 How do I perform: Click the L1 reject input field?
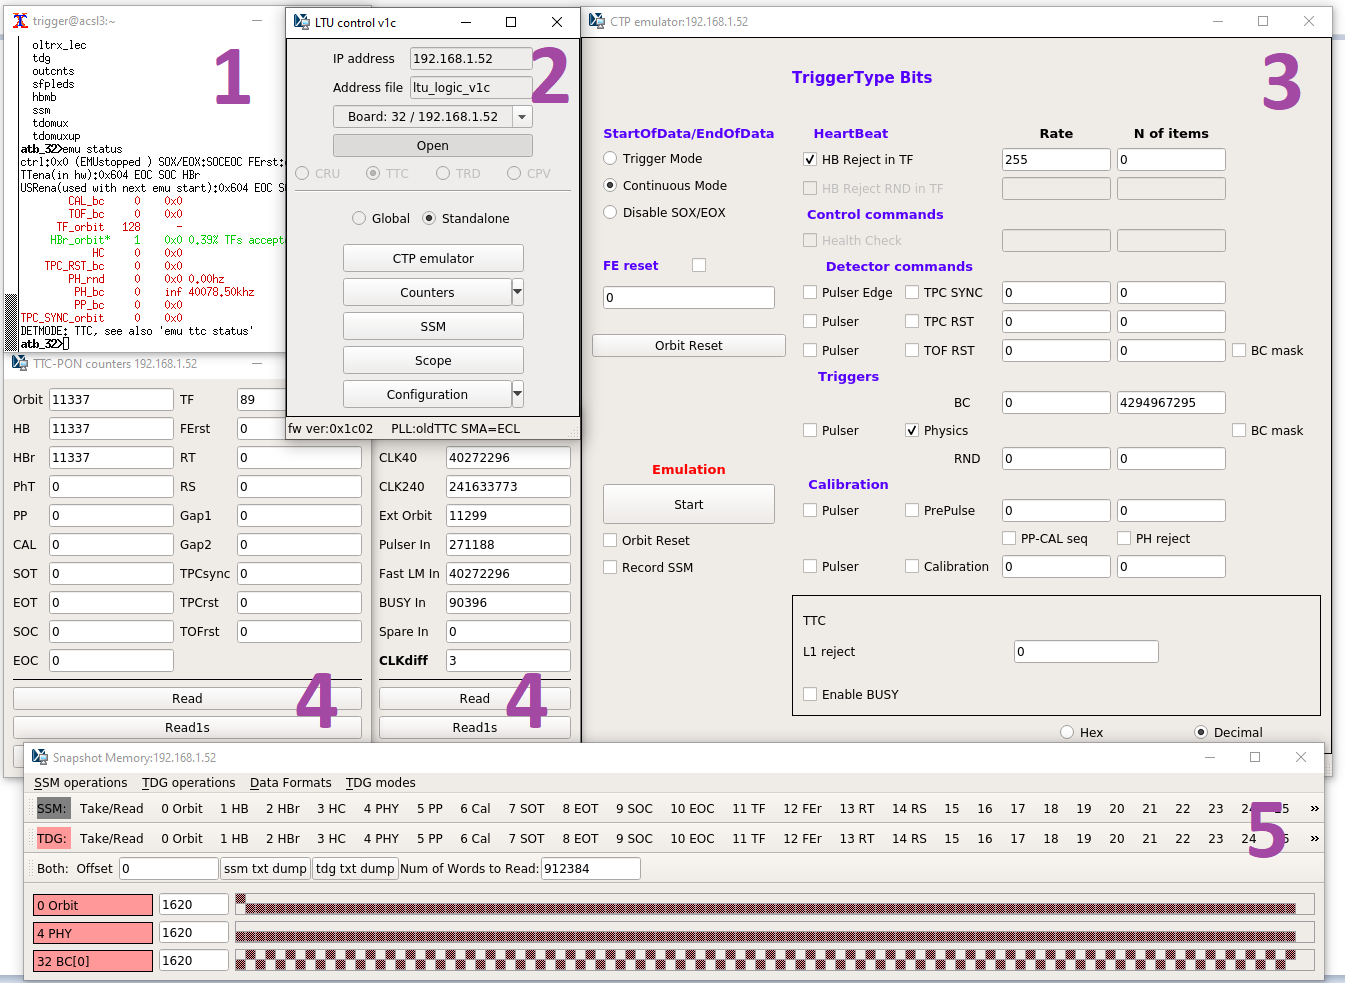coord(1086,651)
